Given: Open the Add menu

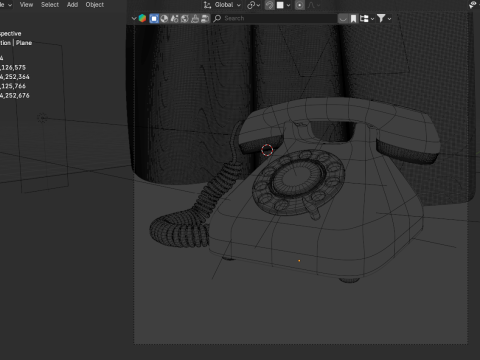Looking at the screenshot, I should point(72,5).
